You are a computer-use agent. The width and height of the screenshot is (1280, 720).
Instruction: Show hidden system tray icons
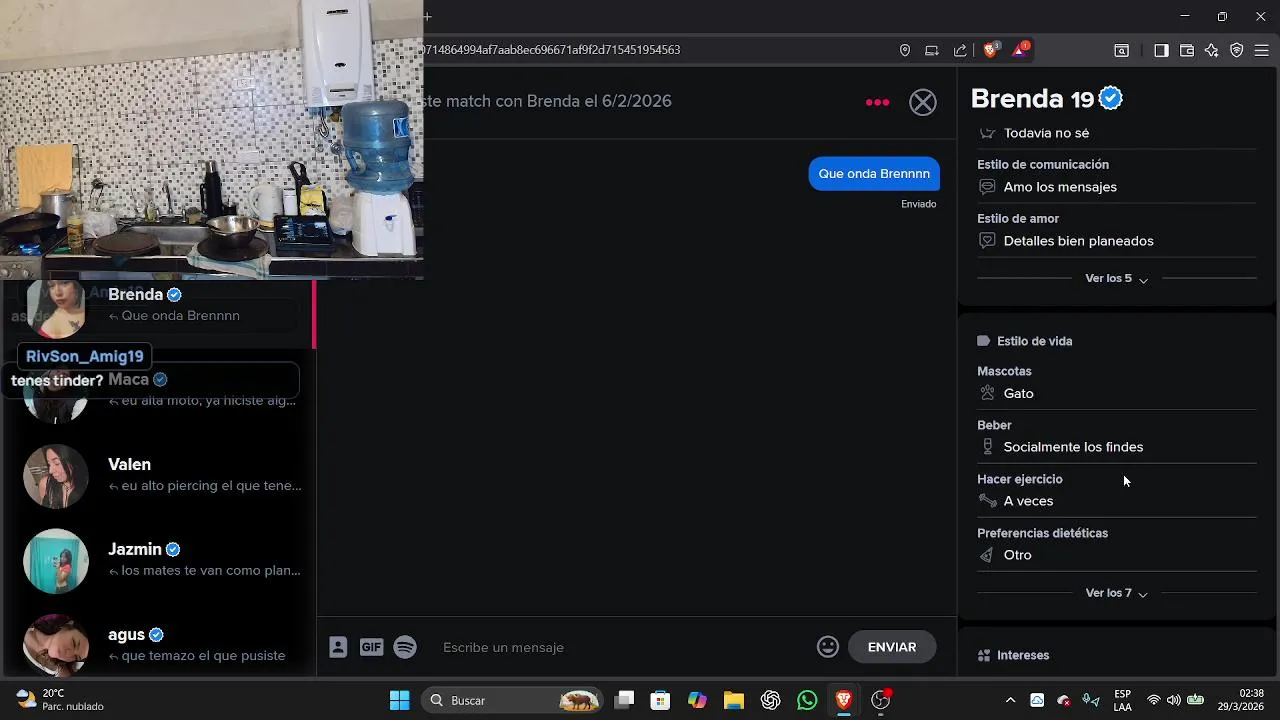tap(1010, 700)
